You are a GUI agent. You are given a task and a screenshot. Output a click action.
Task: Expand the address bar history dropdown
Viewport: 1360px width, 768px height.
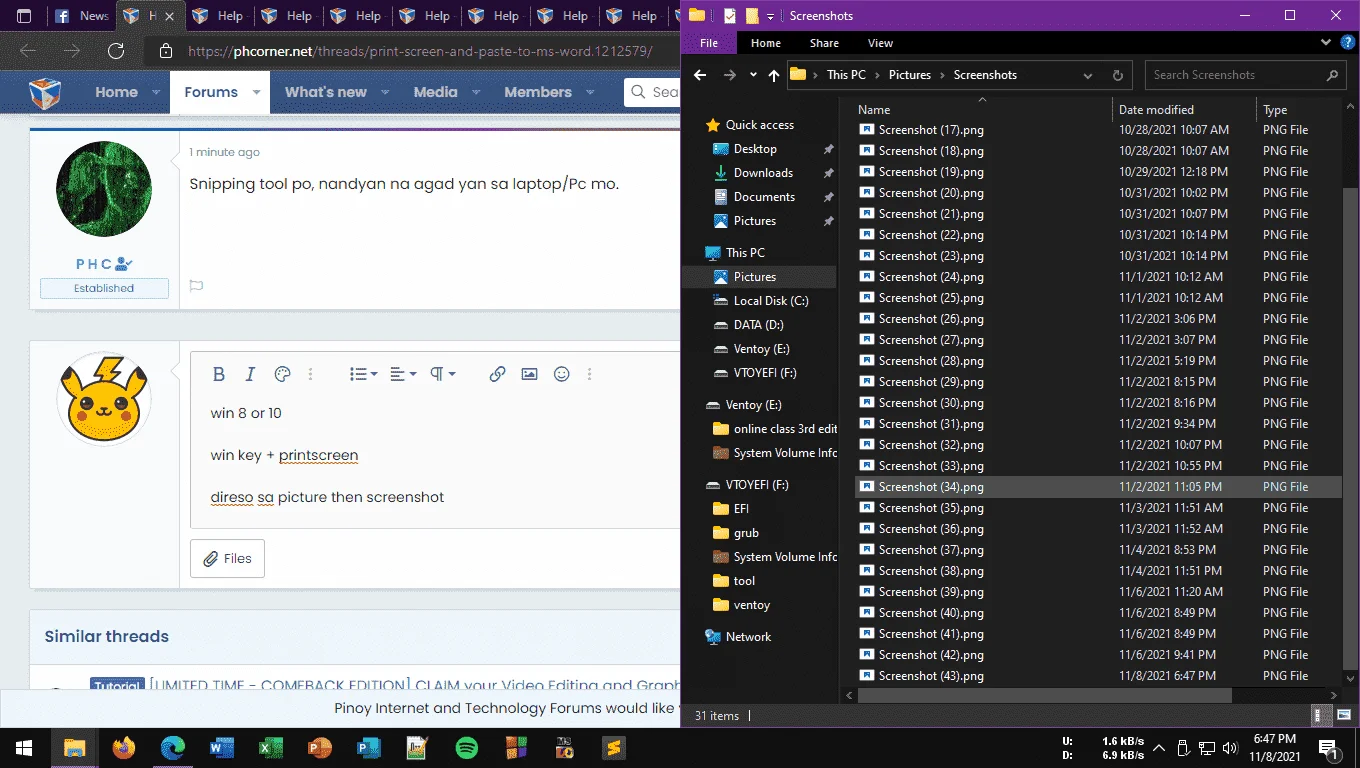click(1088, 75)
